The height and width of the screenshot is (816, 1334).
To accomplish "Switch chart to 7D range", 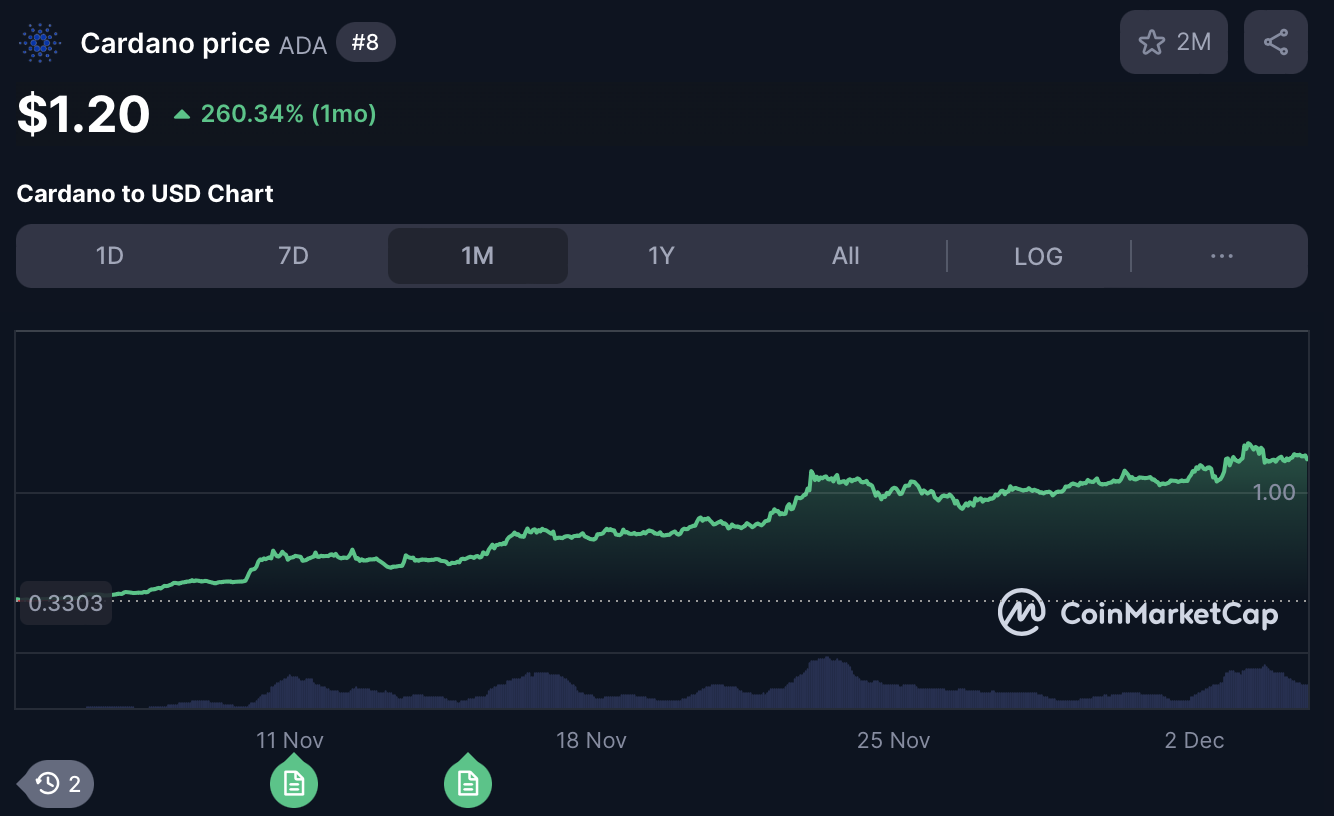I will pos(293,256).
